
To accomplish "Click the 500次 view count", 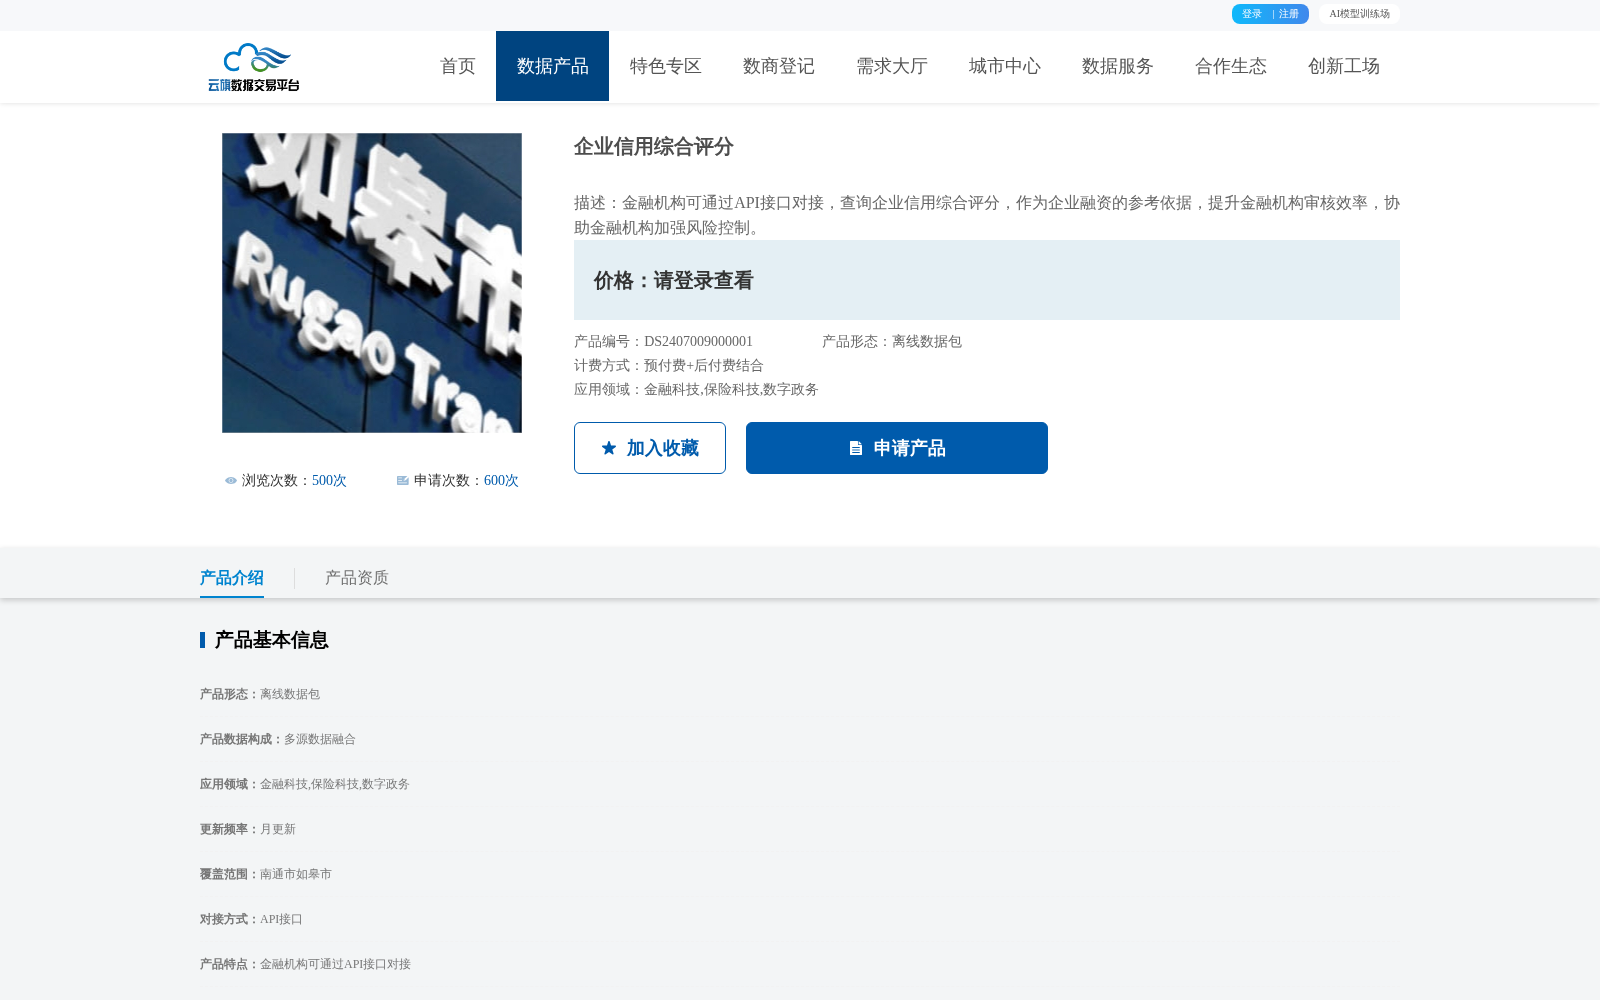I will coord(329,481).
